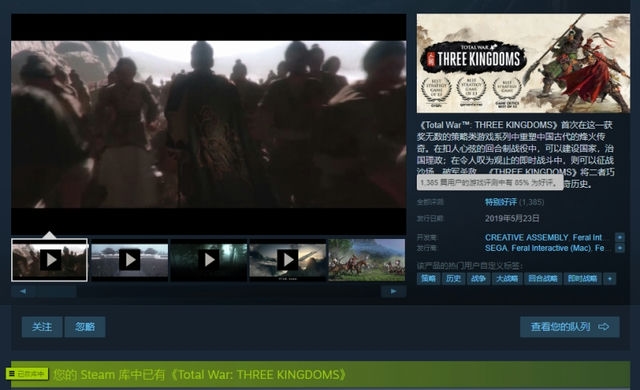
Task: Play the third dark forest video thumbnail
Action: click(x=209, y=260)
